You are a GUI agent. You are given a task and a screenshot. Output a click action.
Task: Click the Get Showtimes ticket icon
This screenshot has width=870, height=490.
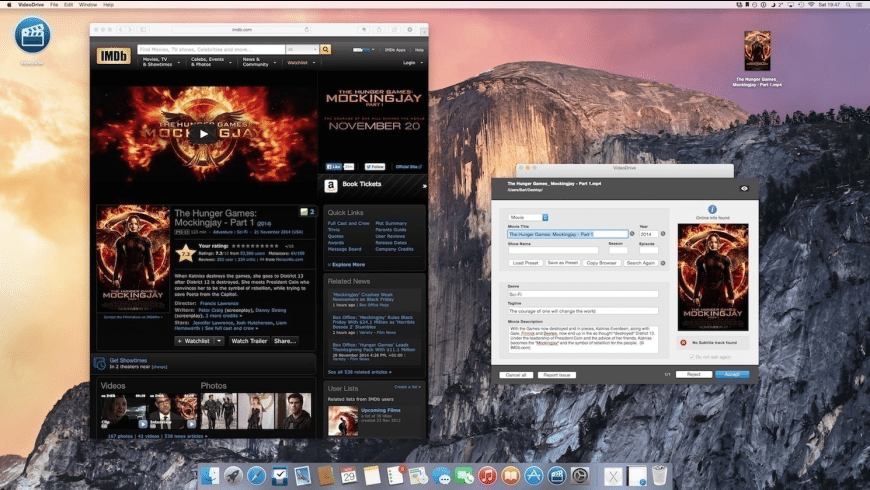[100, 363]
